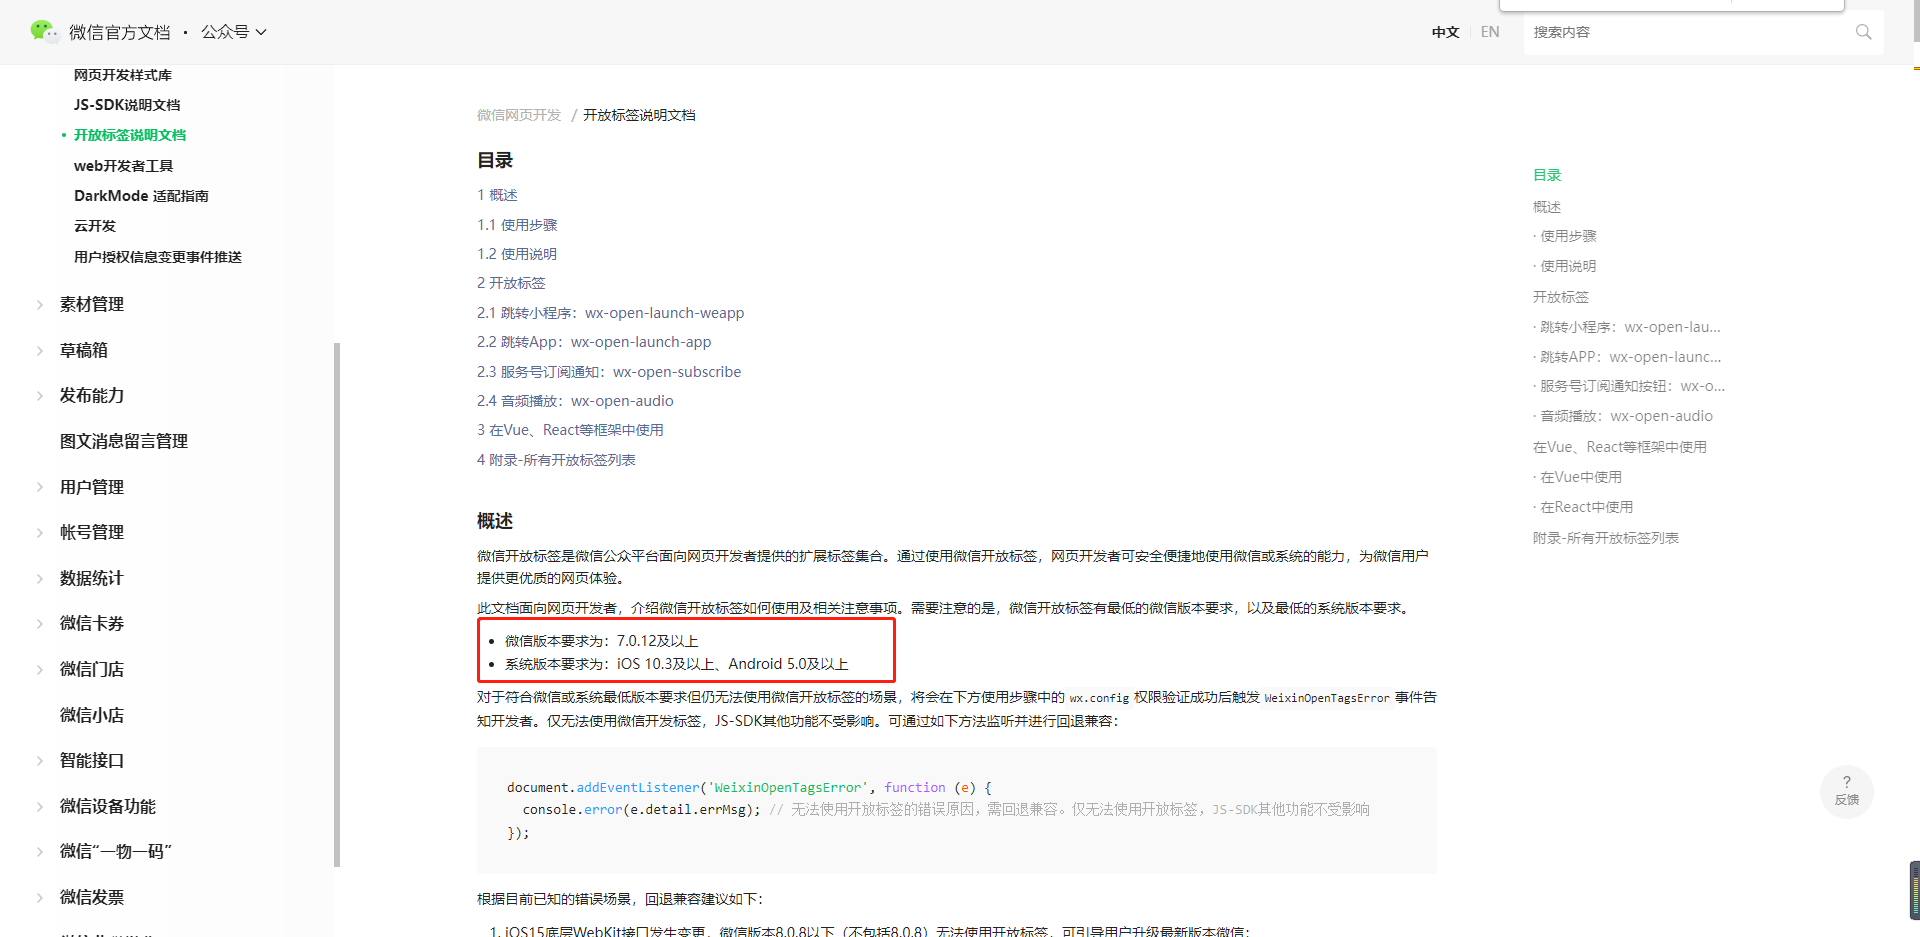Switch language to 中文
Image resolution: width=1920 pixels, height=937 pixels.
1445,32
